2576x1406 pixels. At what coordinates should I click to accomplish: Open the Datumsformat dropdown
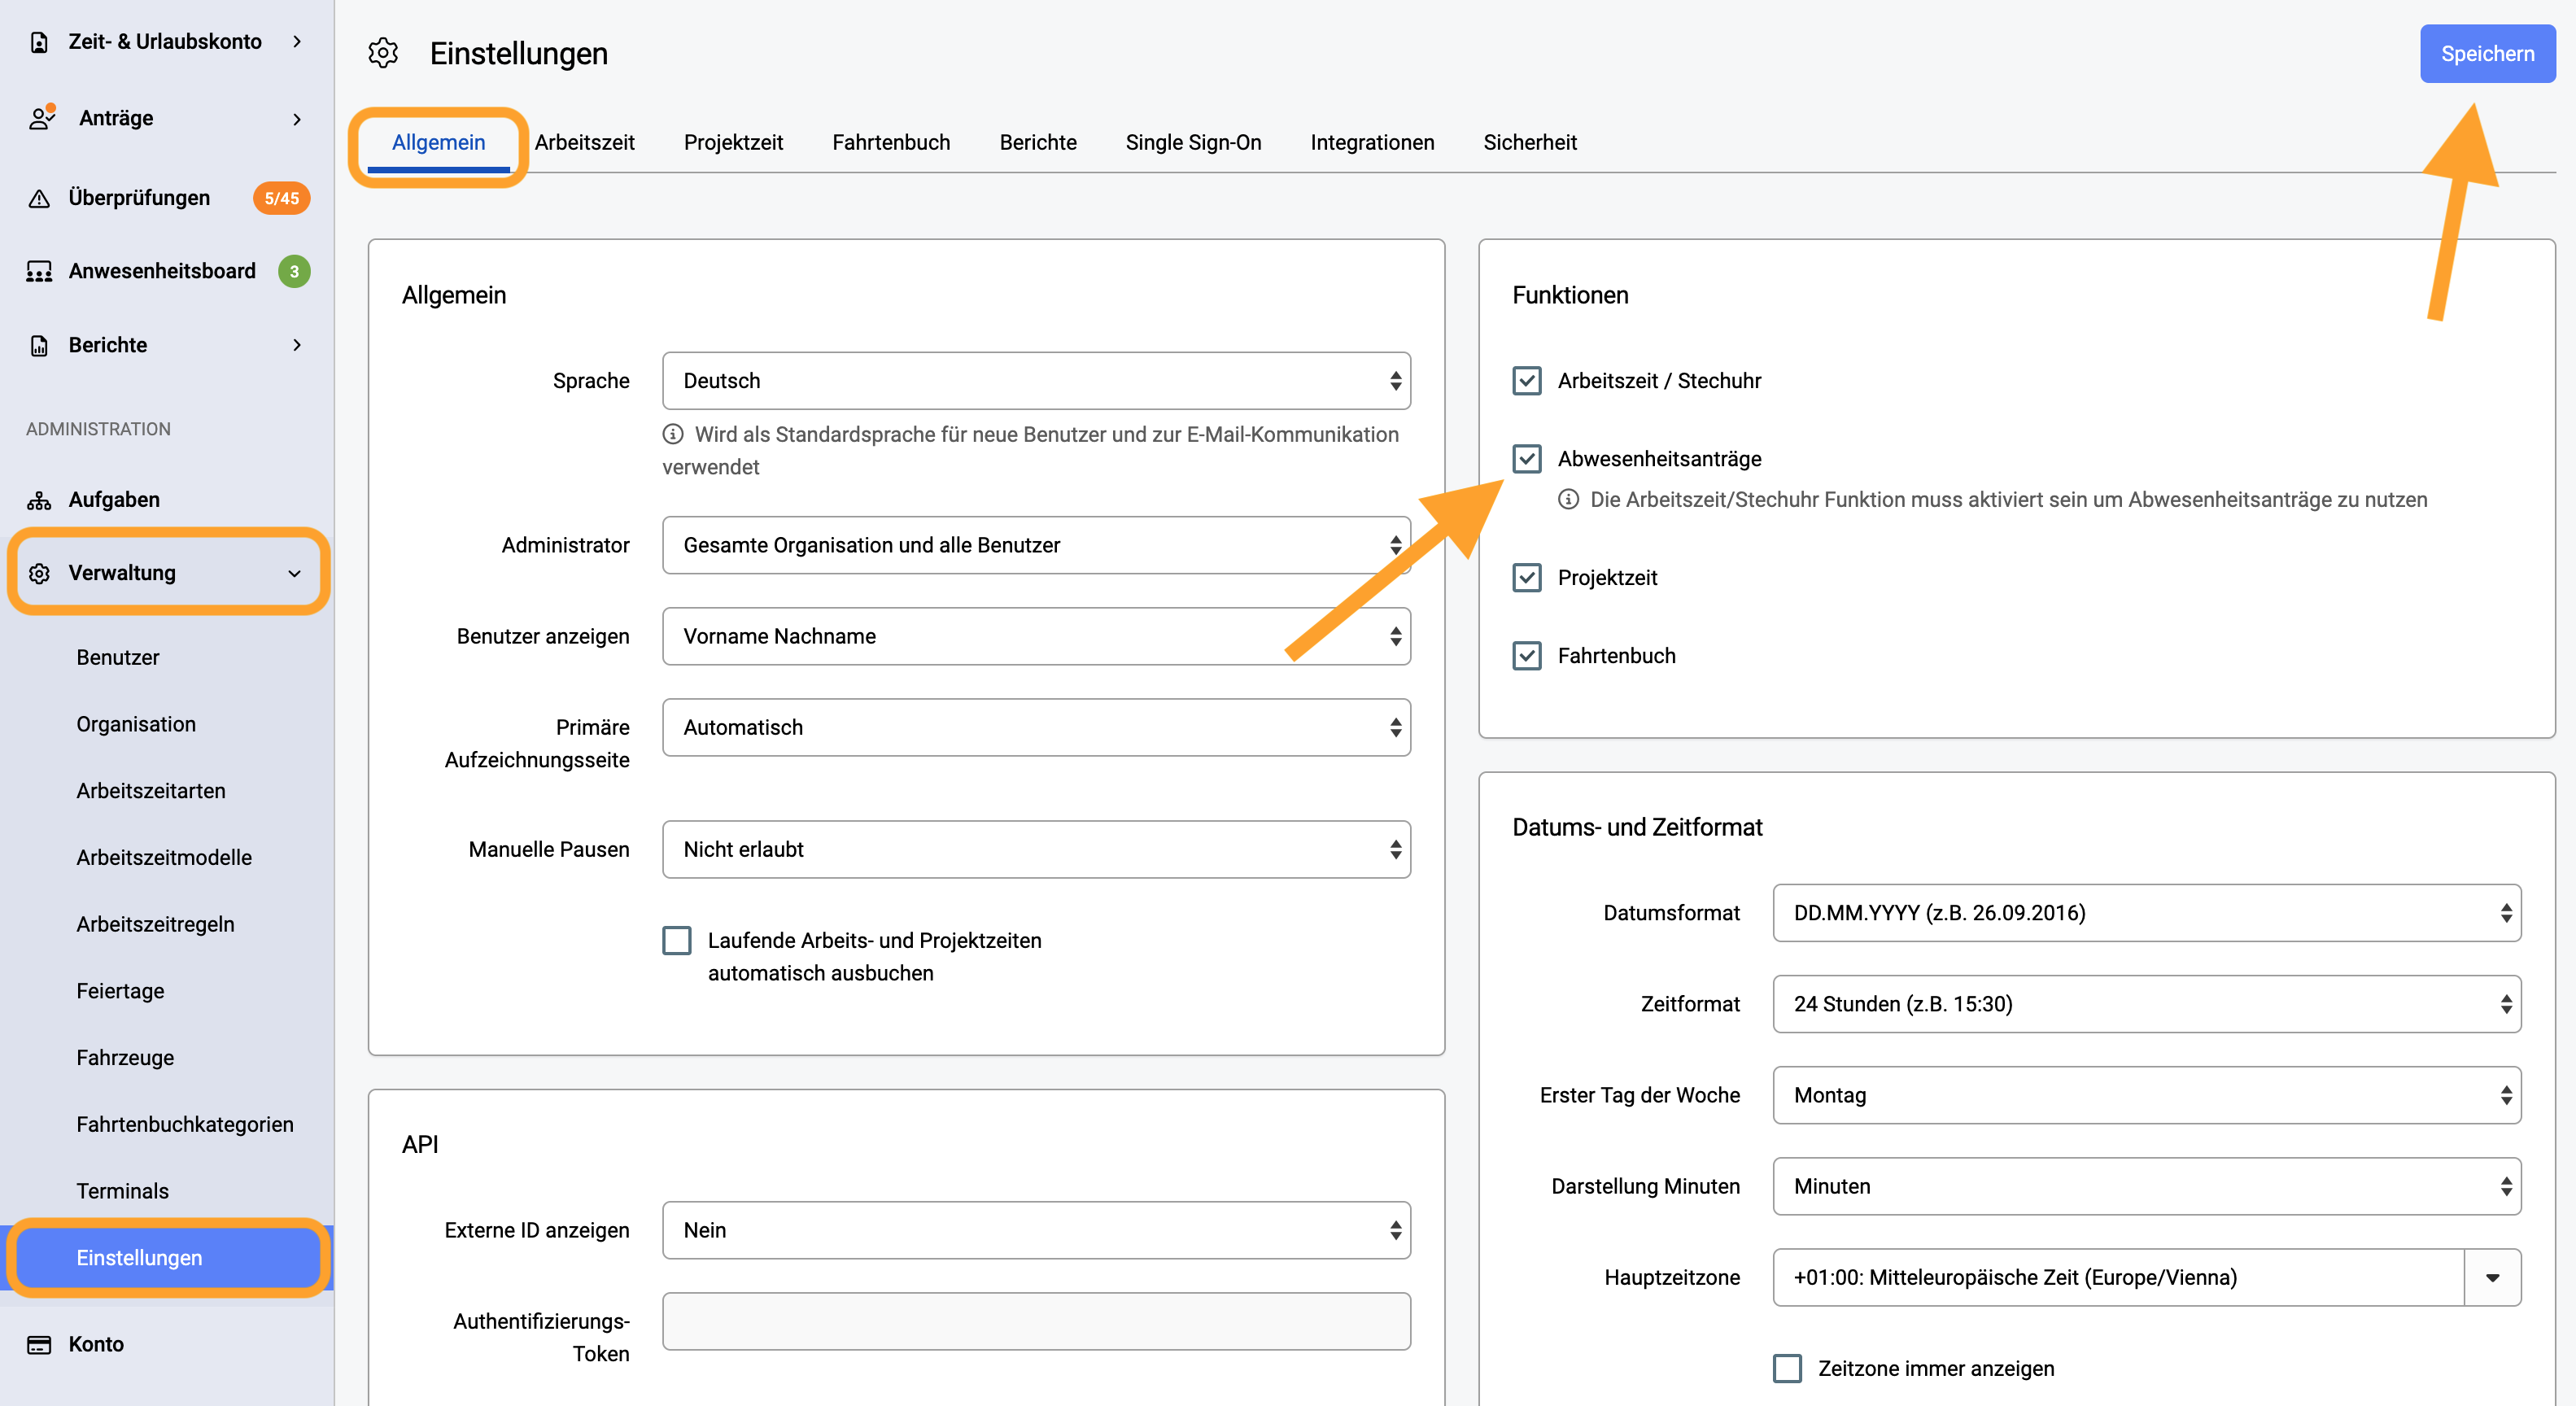point(2147,913)
